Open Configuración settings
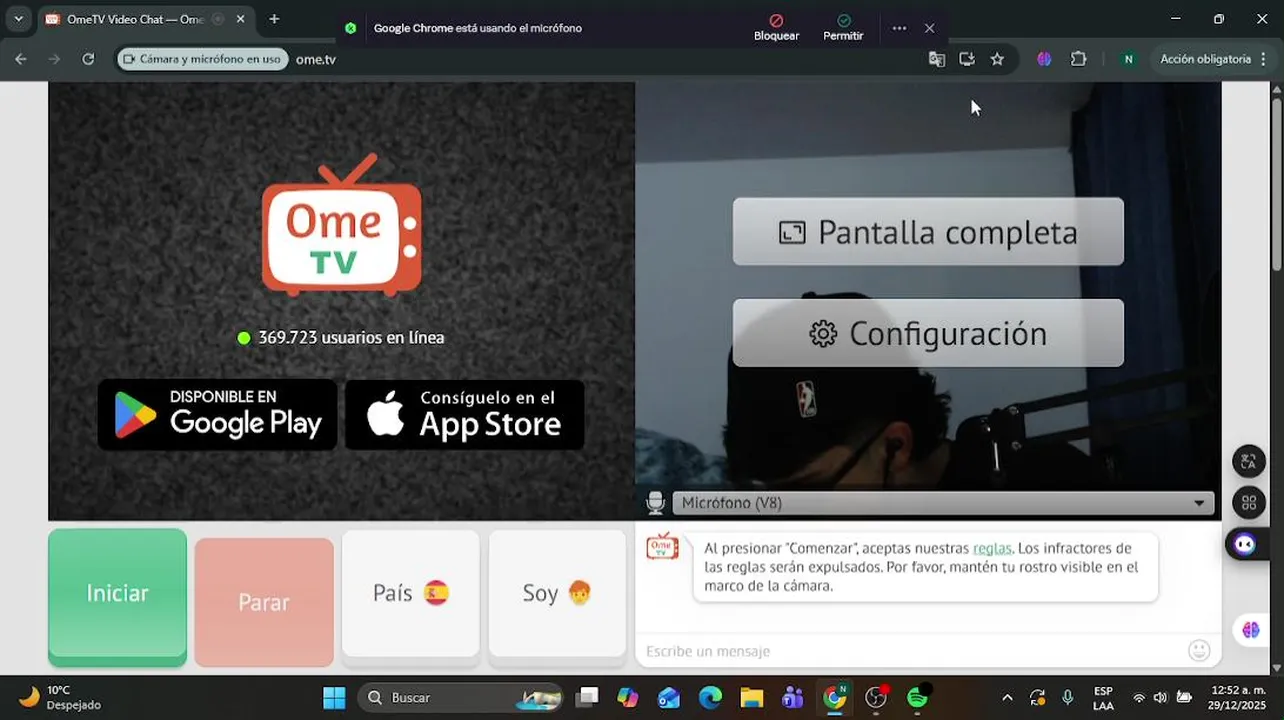 pos(928,333)
